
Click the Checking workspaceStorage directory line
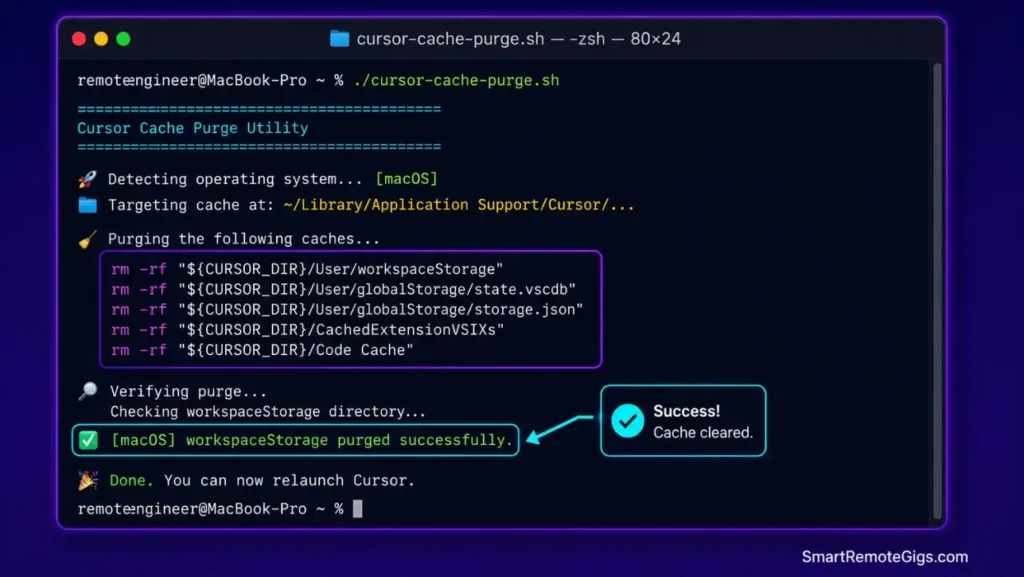(268, 412)
